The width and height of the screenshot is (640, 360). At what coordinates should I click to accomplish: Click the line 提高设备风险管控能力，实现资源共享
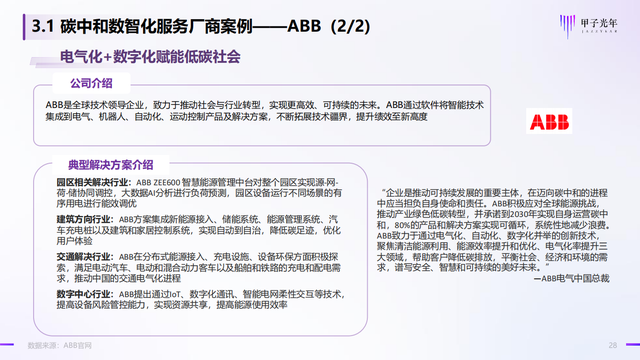(172, 305)
